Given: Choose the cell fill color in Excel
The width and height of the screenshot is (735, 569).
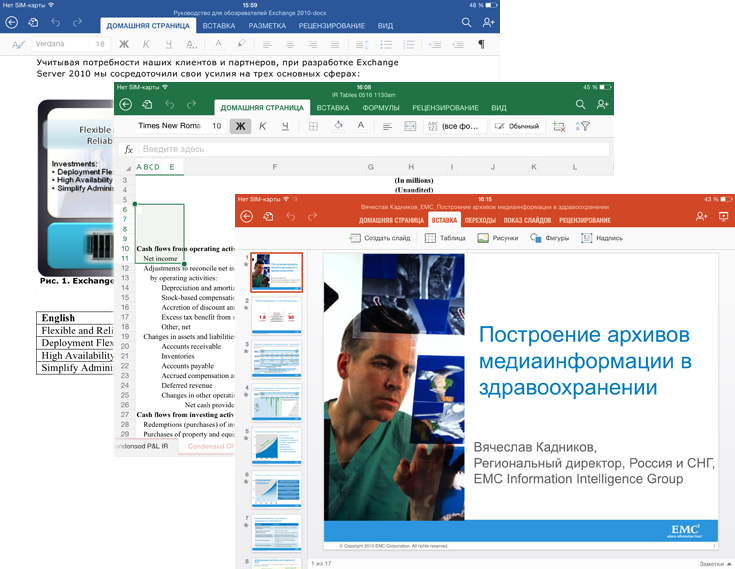Looking at the screenshot, I should click(338, 126).
